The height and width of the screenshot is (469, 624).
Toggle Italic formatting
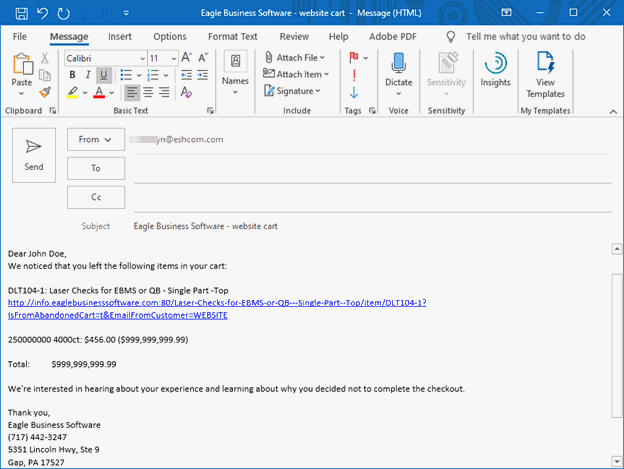click(88, 75)
